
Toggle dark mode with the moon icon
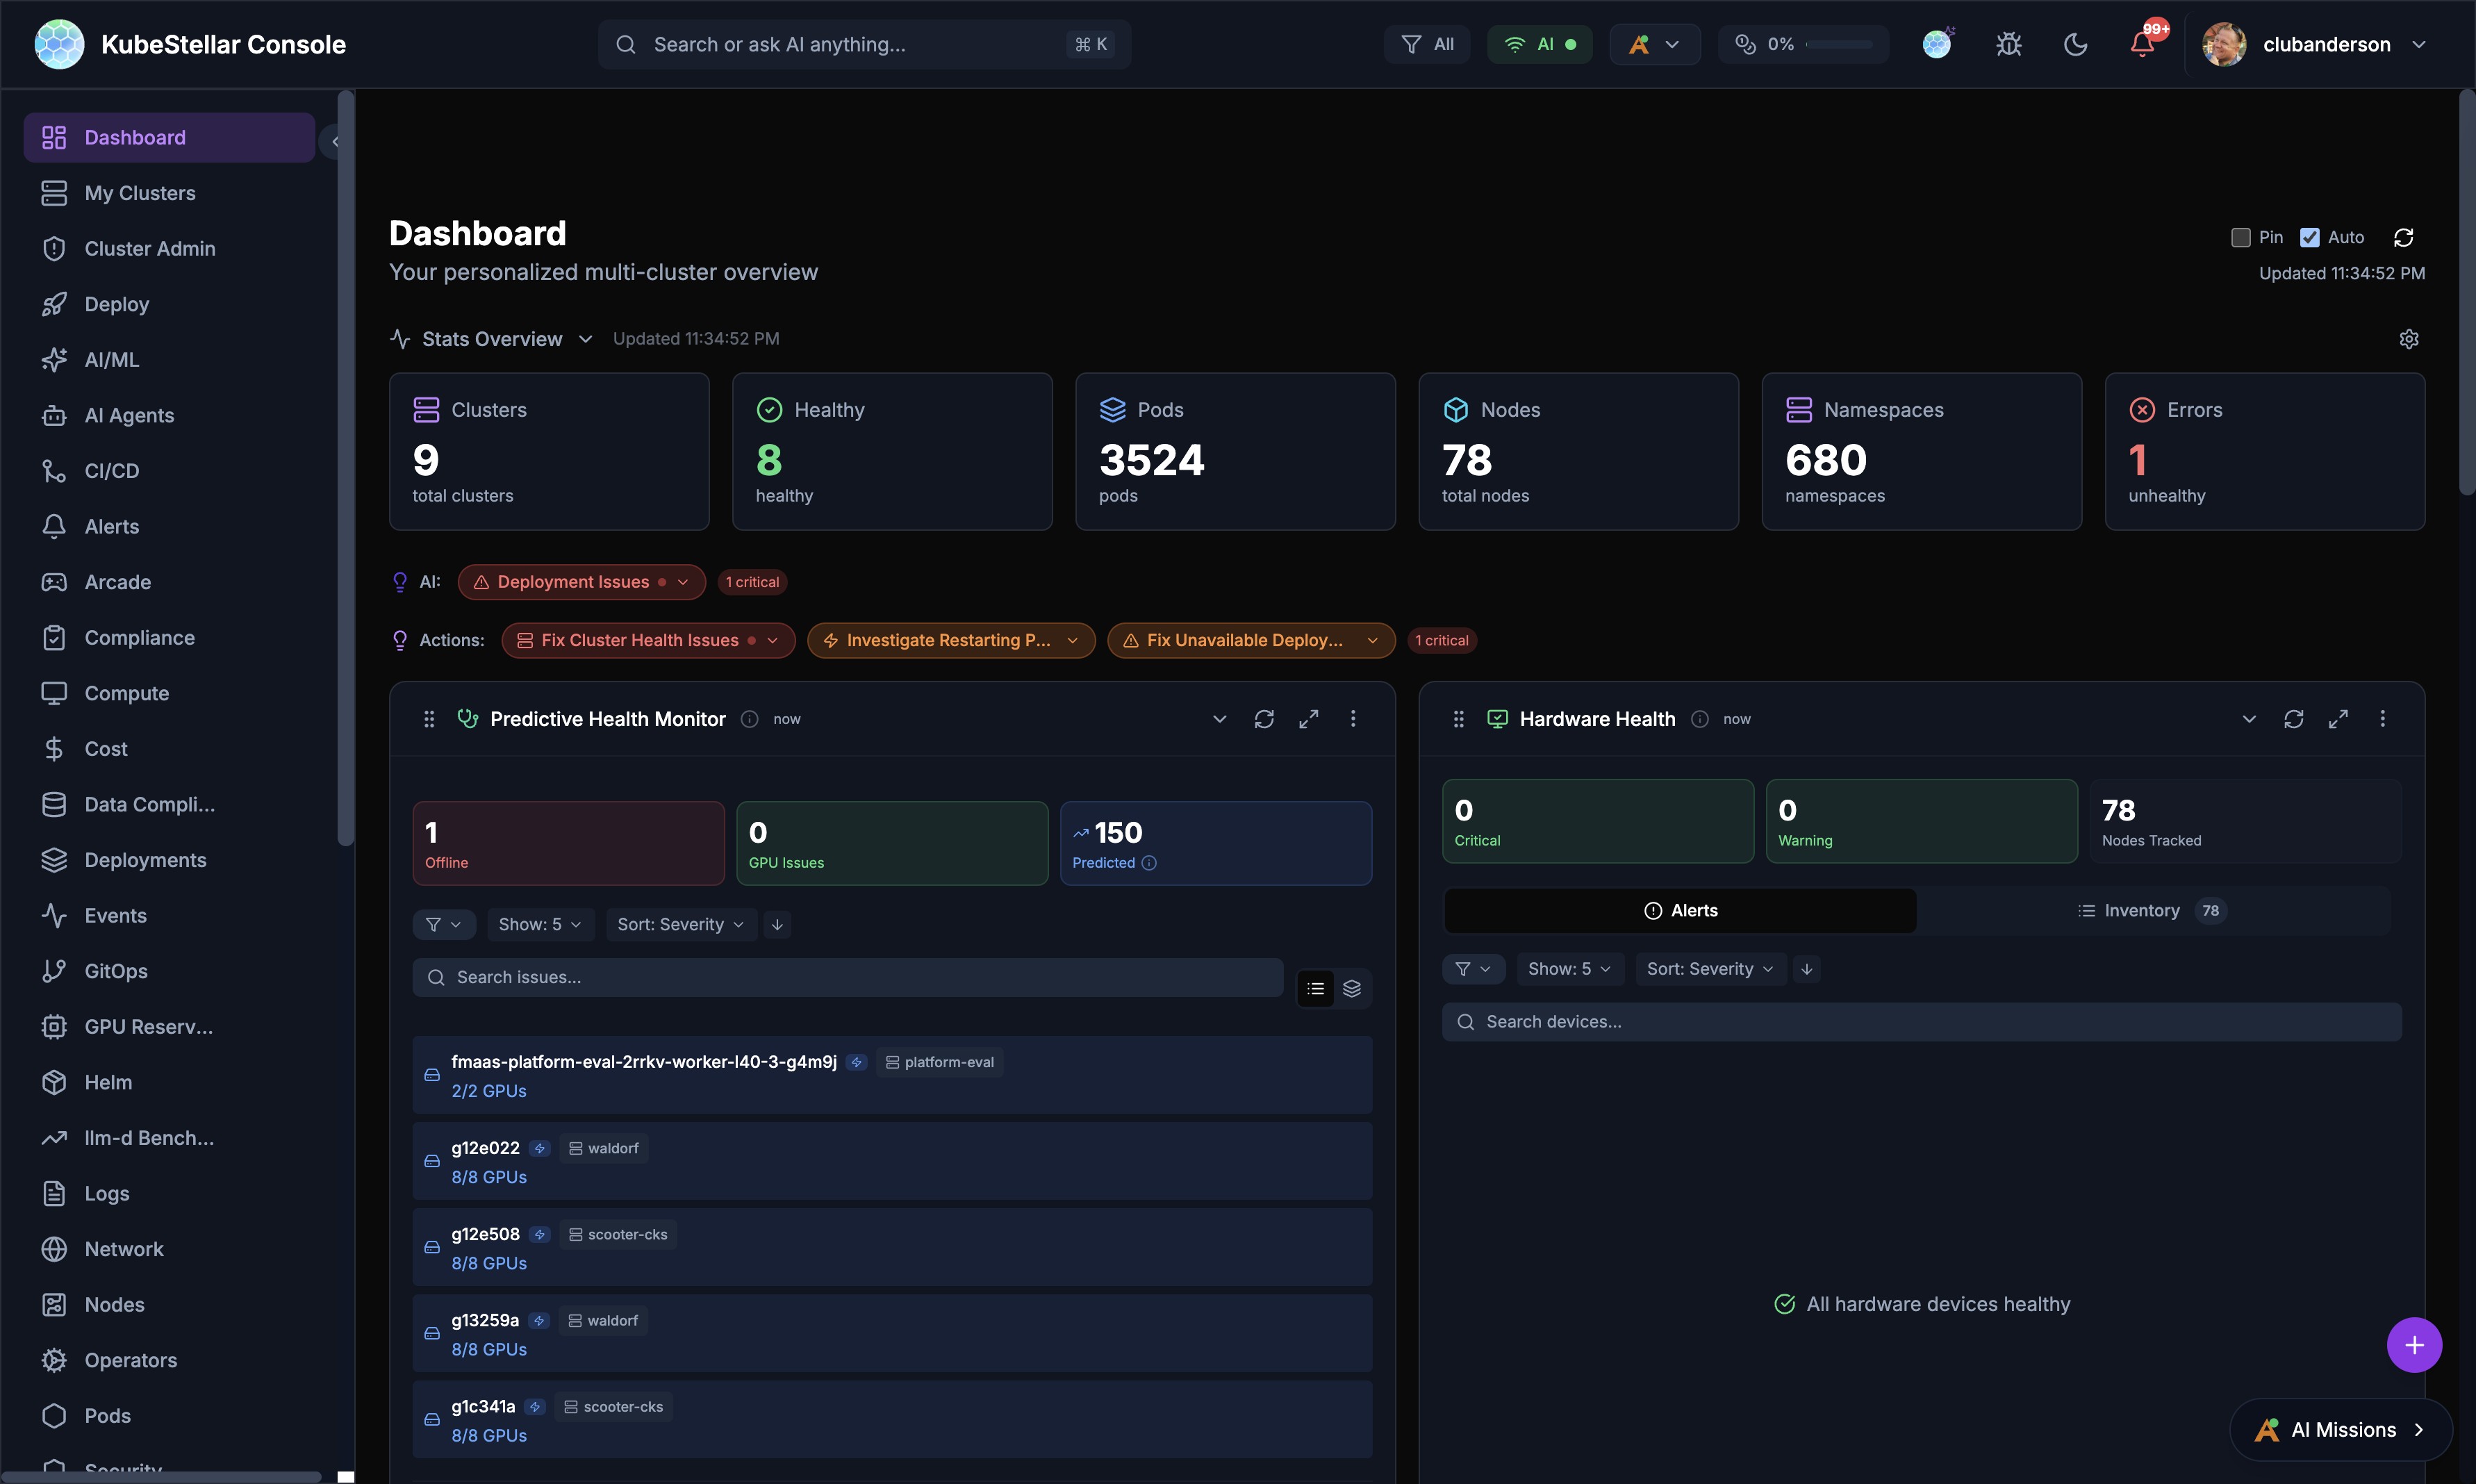[x=2075, y=44]
